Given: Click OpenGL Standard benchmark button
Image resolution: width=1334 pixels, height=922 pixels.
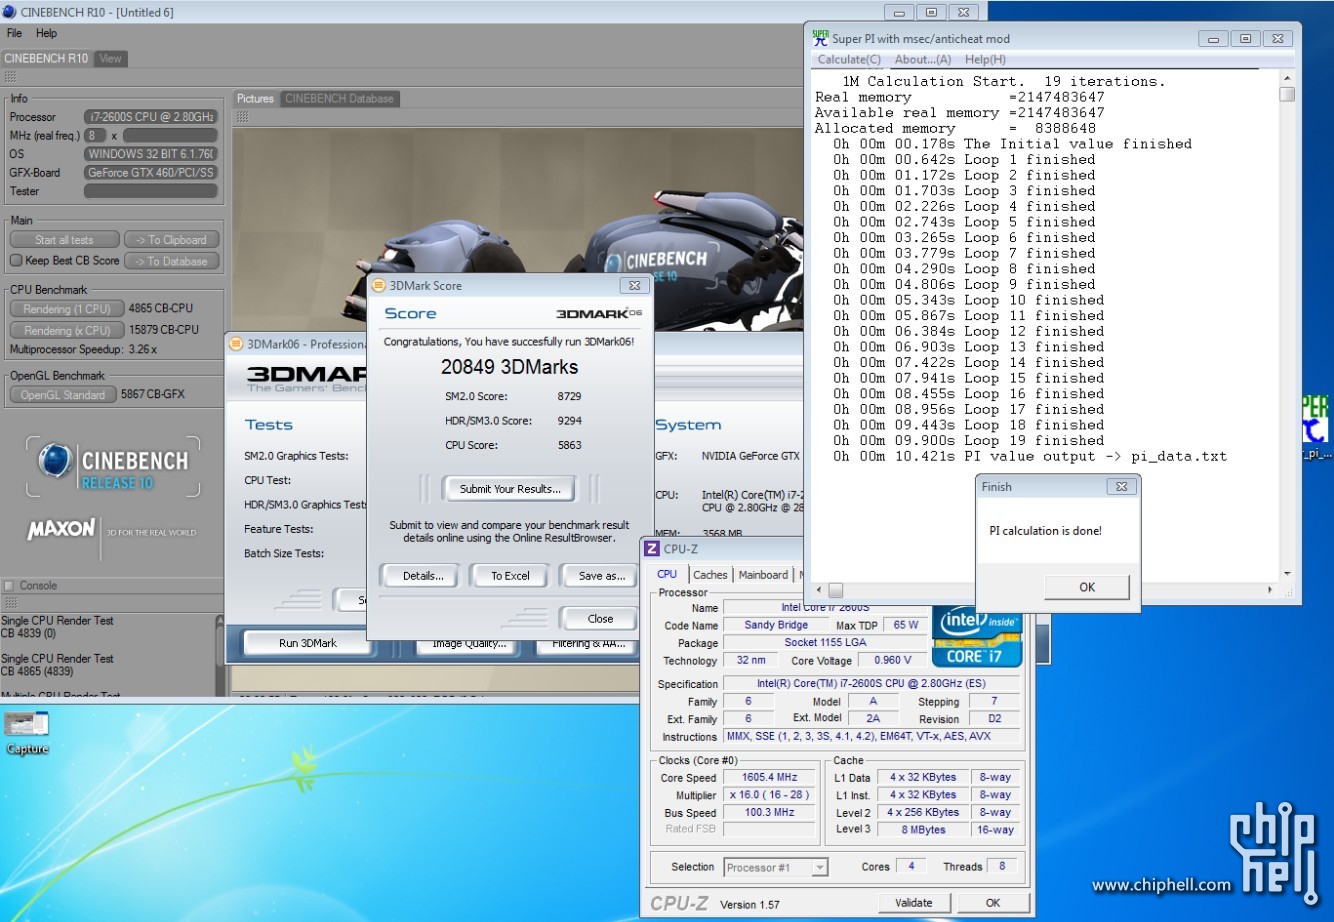Looking at the screenshot, I should [63, 395].
